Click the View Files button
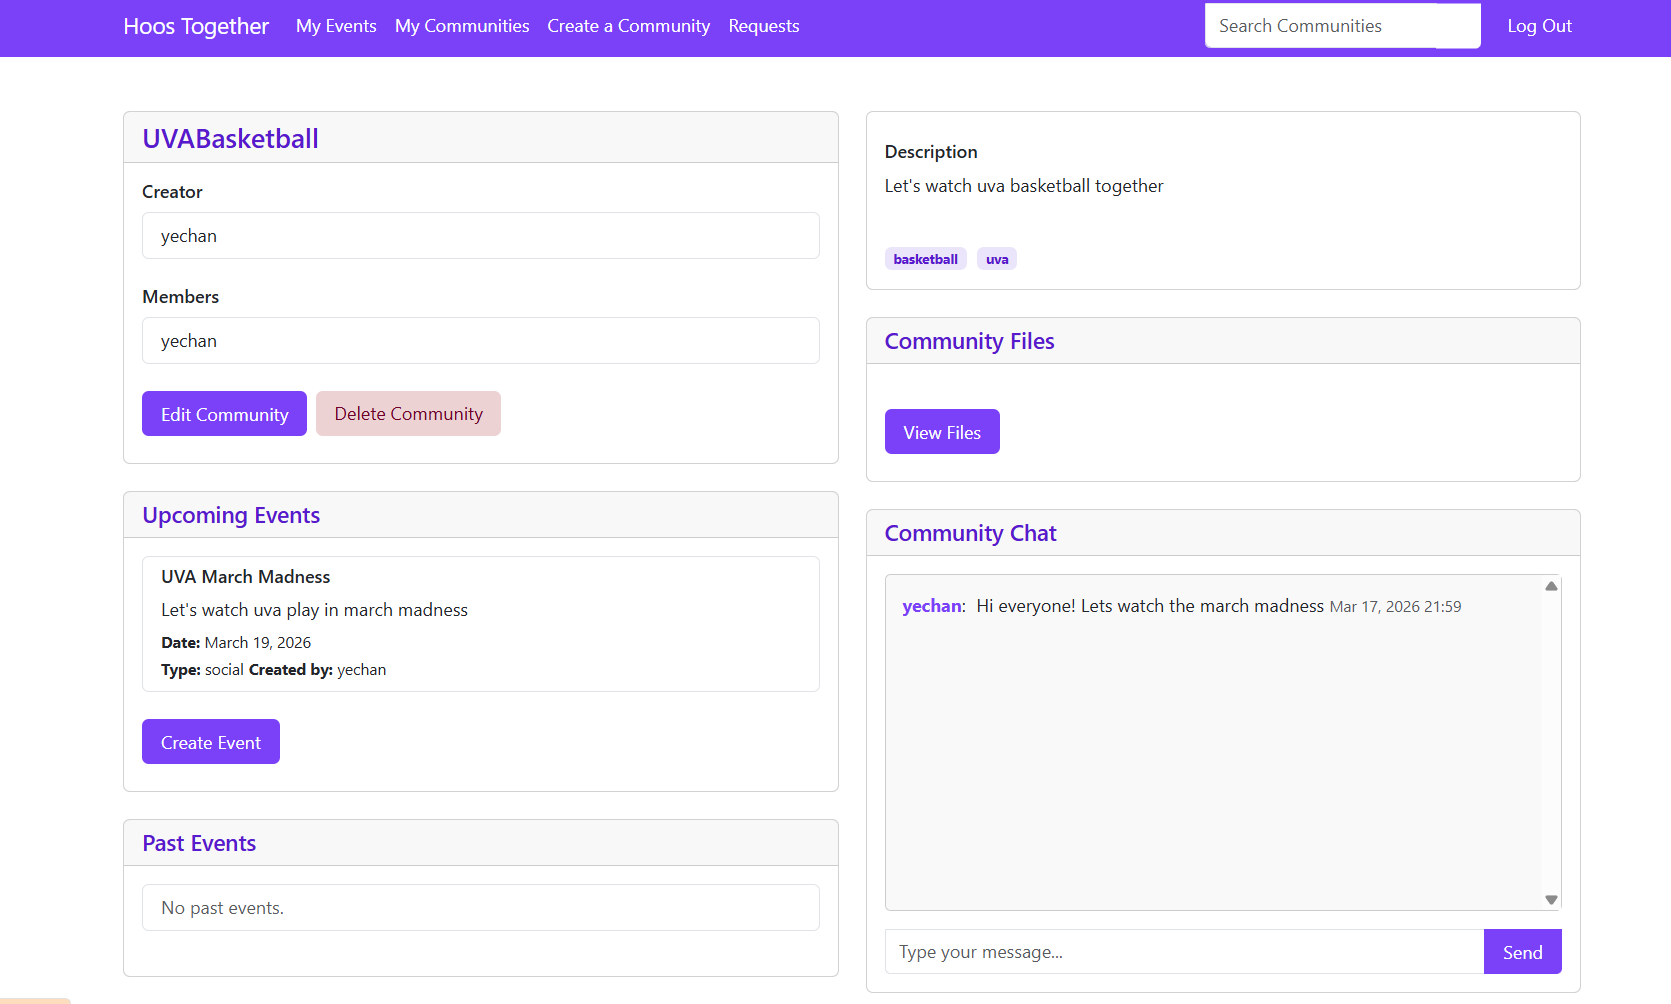 click(x=941, y=431)
